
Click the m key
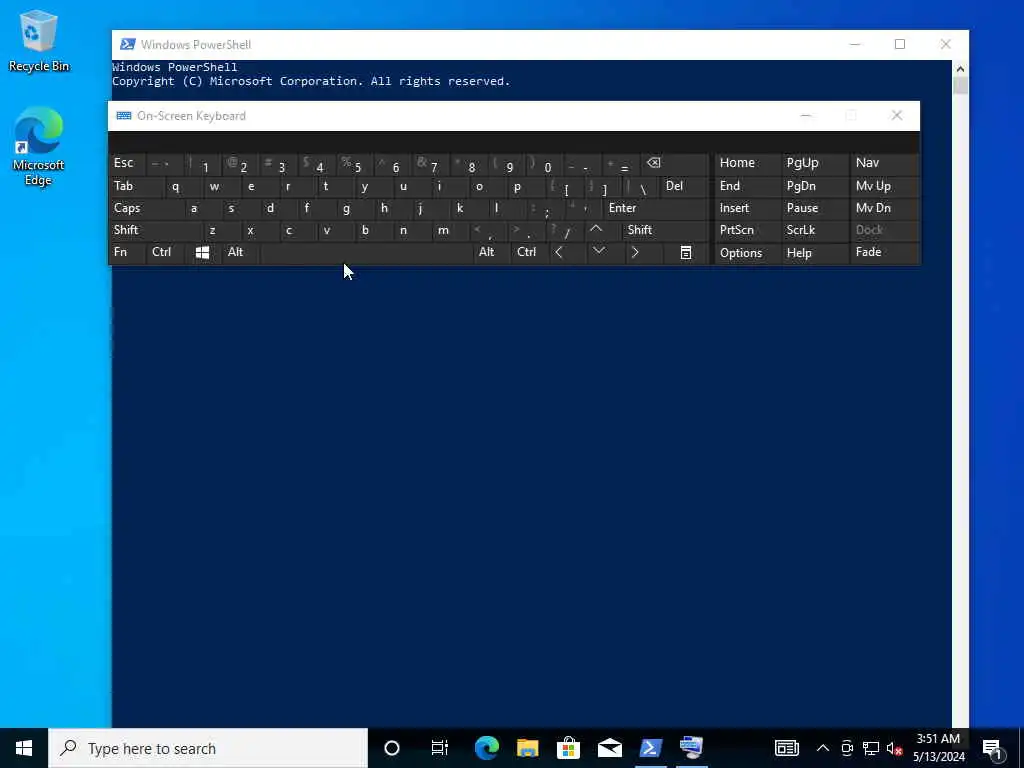point(451,230)
